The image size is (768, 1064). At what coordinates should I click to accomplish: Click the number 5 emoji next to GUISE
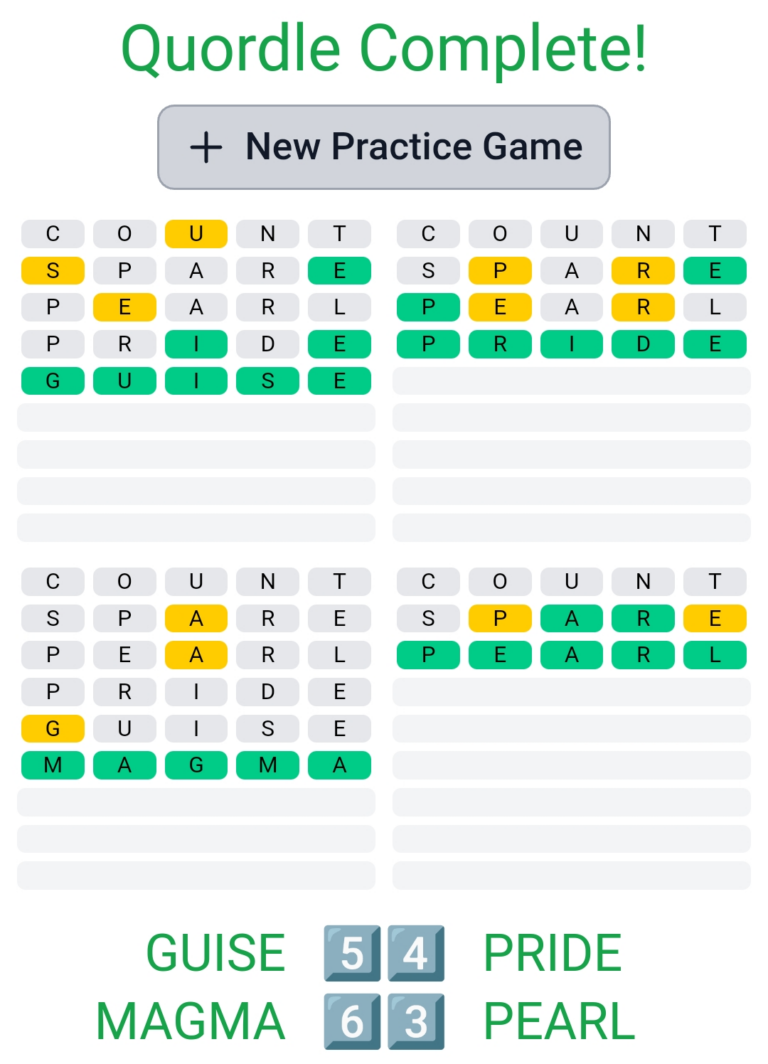pos(351,952)
